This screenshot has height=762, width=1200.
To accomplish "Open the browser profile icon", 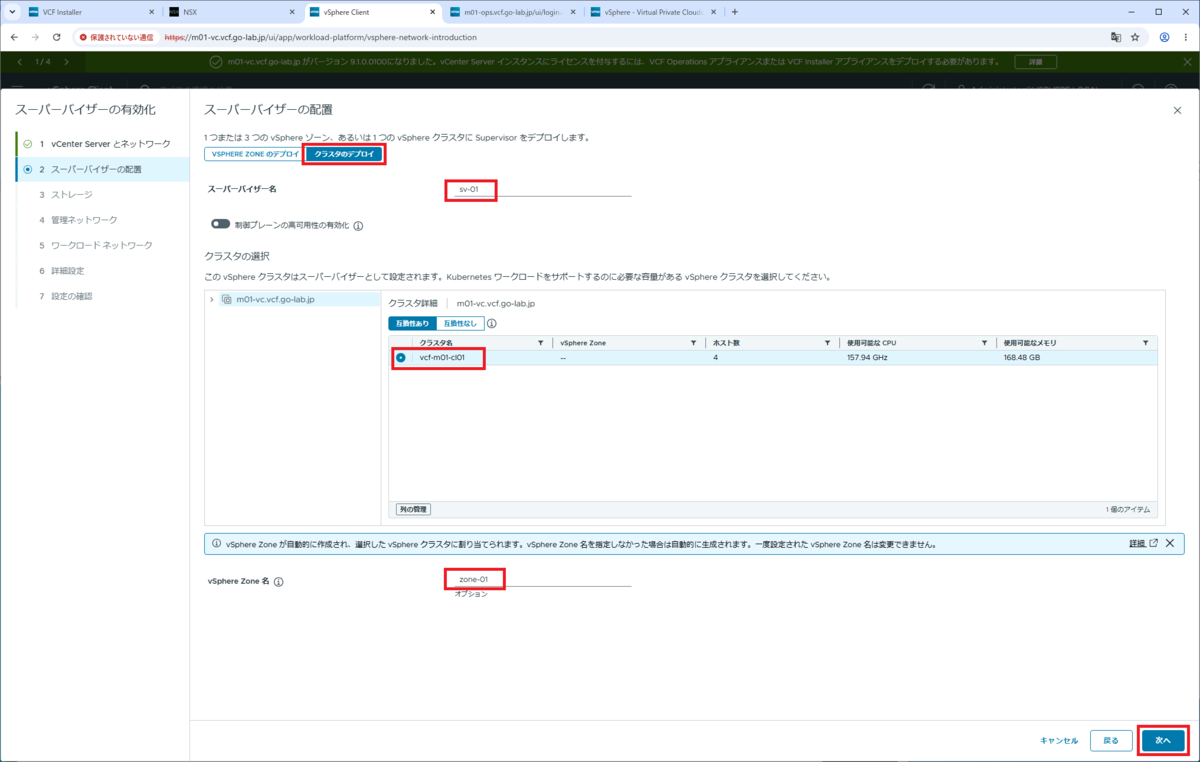I will pos(1165,37).
